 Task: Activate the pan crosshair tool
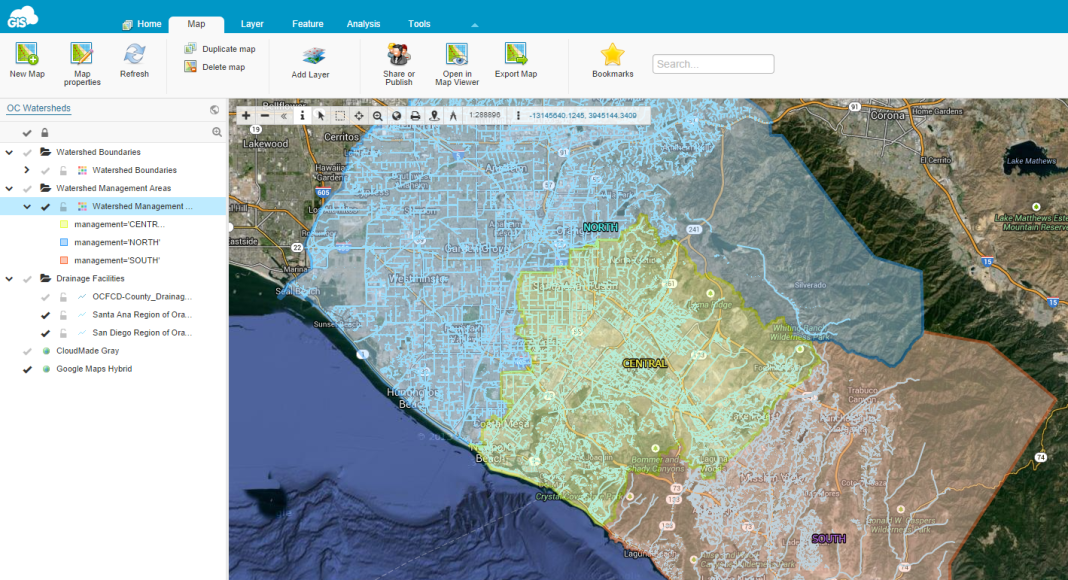coord(359,116)
